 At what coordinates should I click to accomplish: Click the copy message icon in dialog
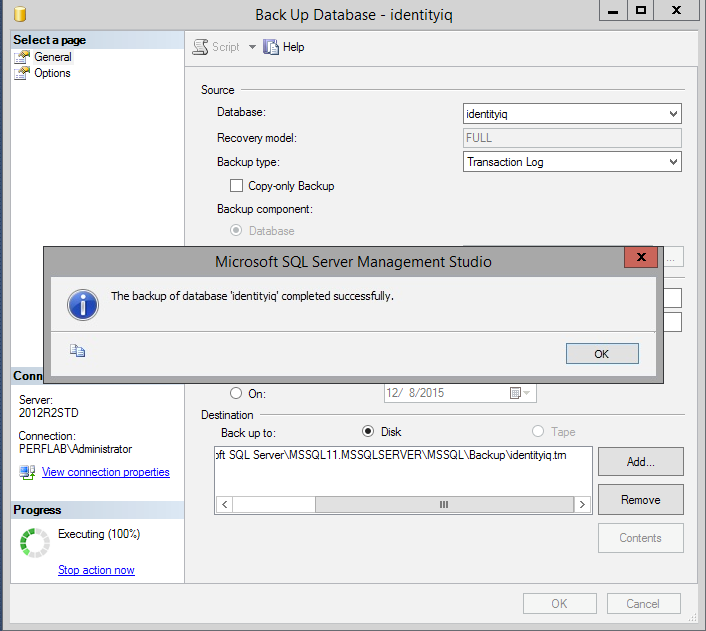point(77,350)
